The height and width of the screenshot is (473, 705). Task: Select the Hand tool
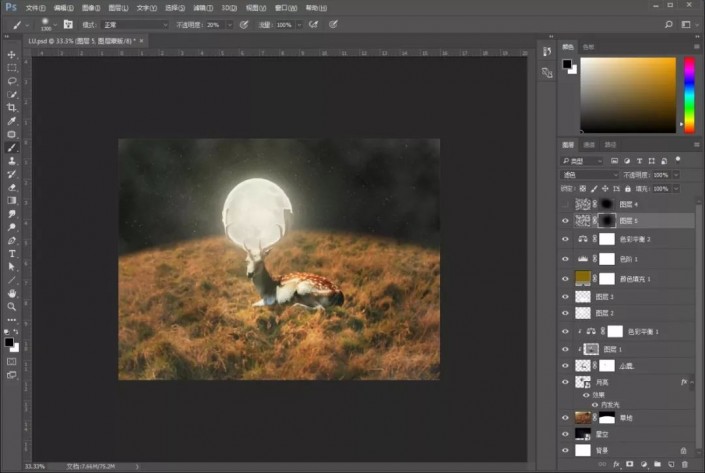12,293
